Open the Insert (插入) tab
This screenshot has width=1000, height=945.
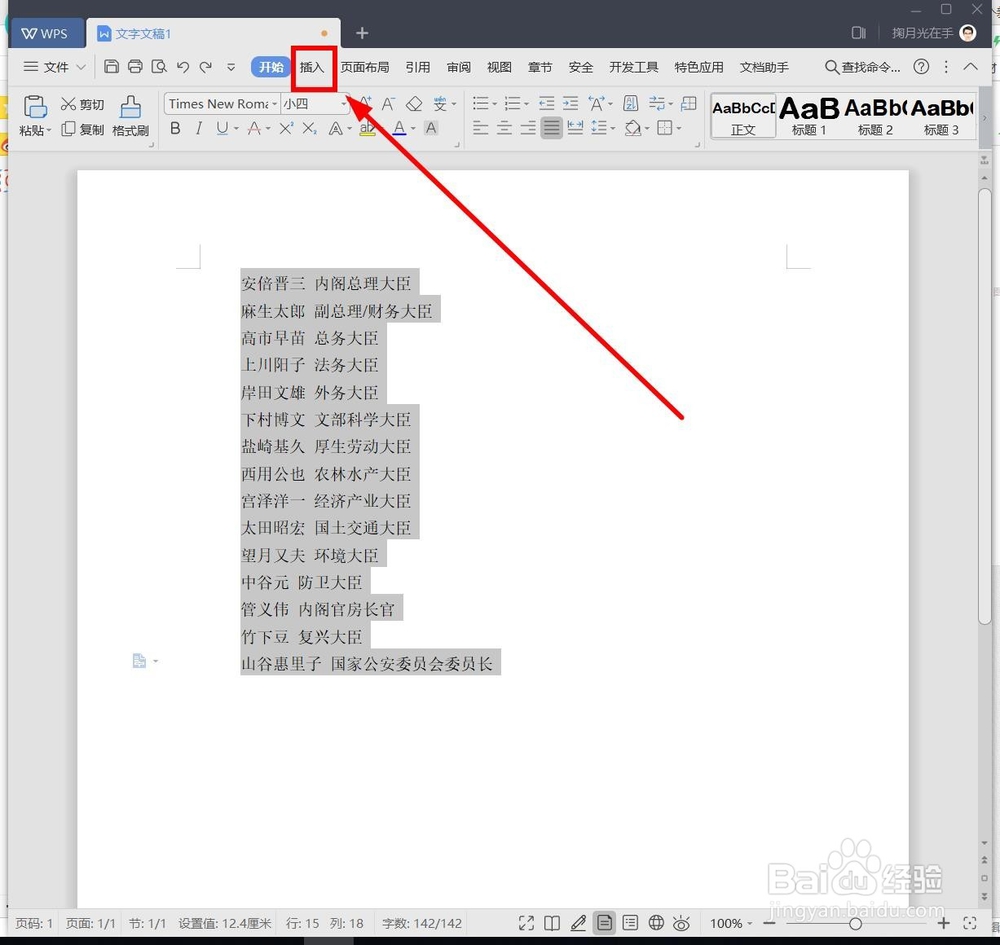coord(312,67)
